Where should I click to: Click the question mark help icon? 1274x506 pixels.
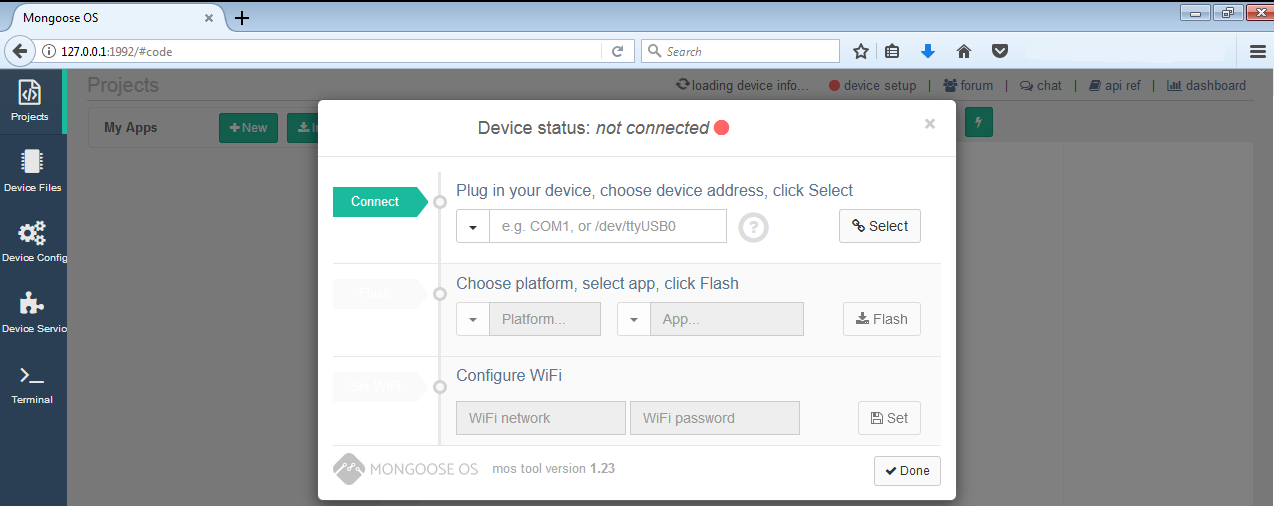point(753,227)
